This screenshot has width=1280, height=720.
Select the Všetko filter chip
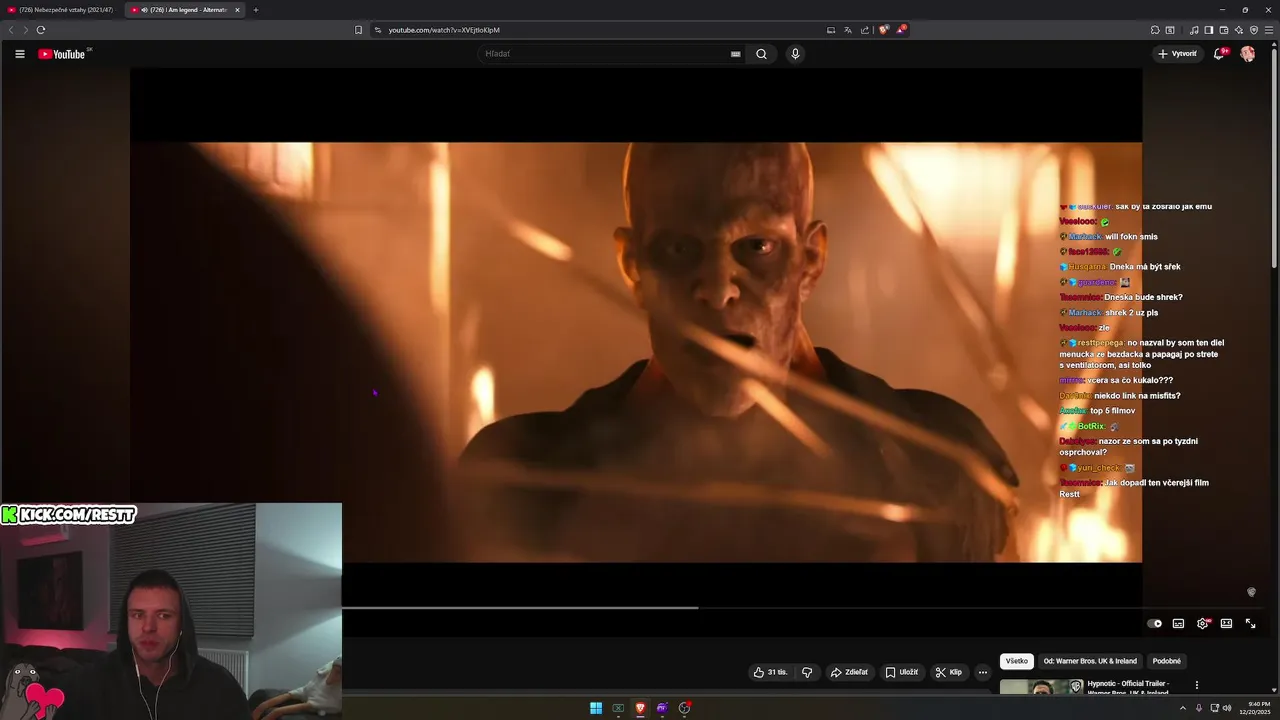[1016, 661]
